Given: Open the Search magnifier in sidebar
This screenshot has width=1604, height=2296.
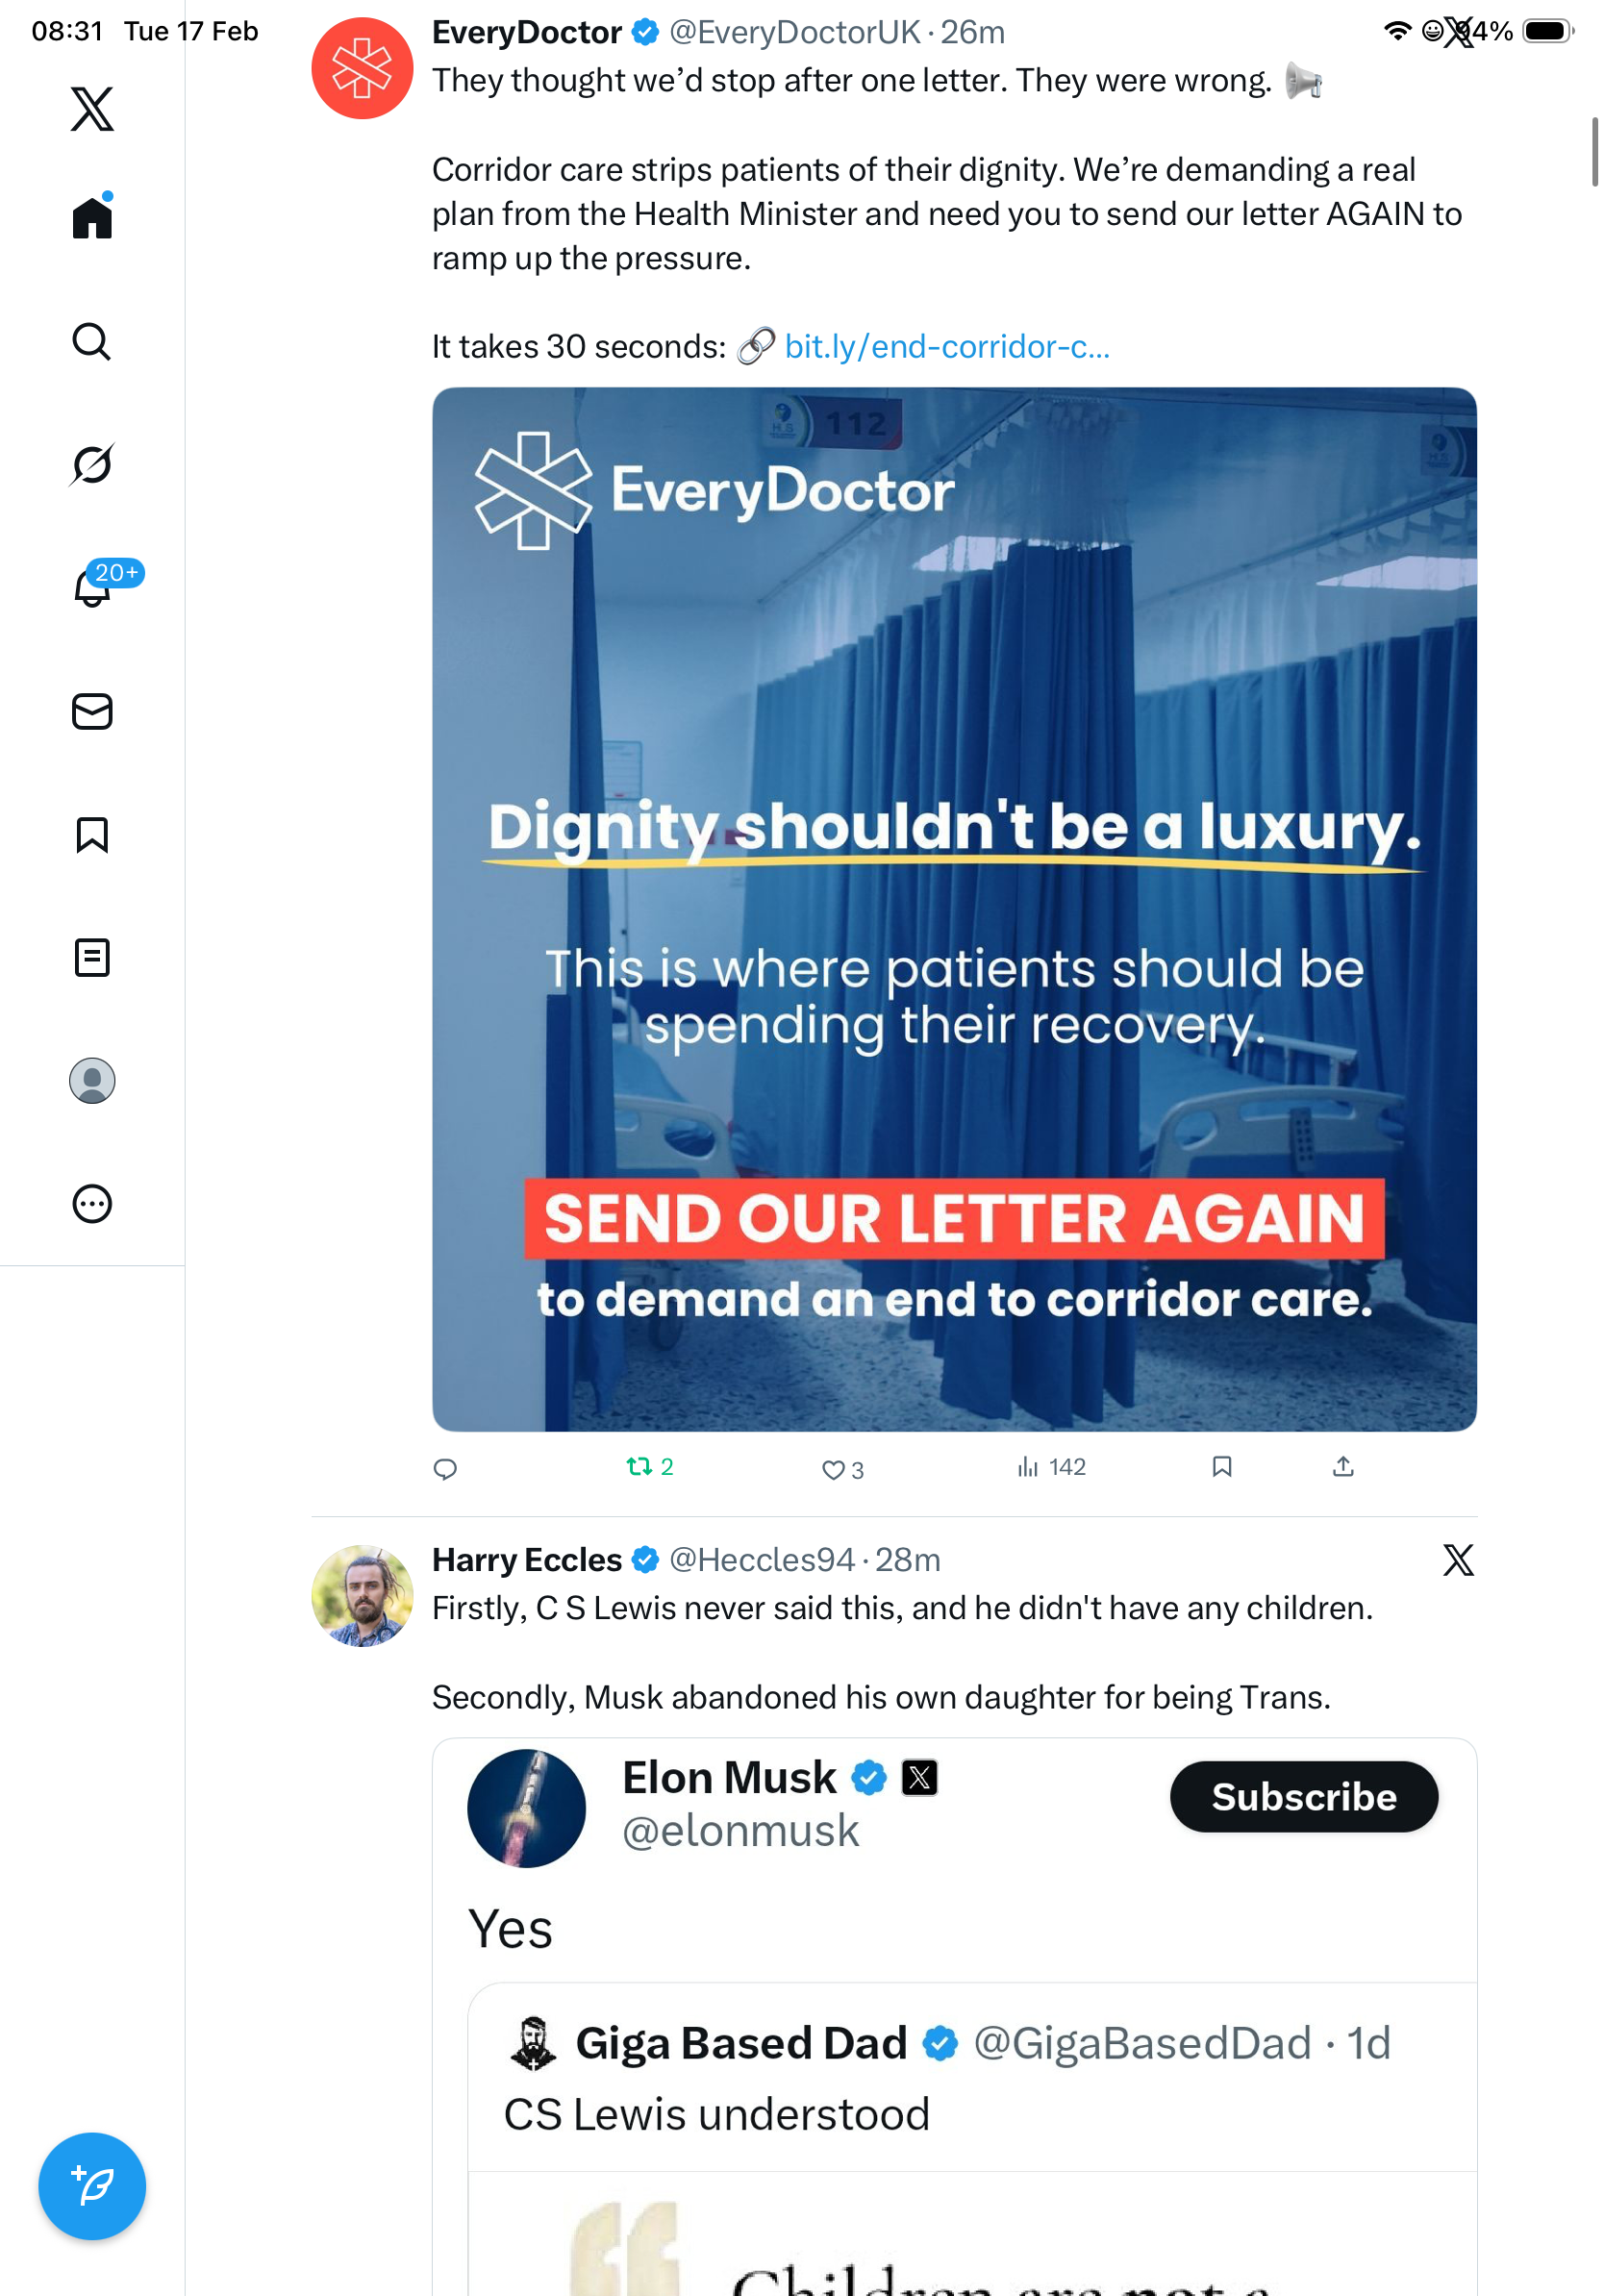Looking at the screenshot, I should (x=92, y=342).
